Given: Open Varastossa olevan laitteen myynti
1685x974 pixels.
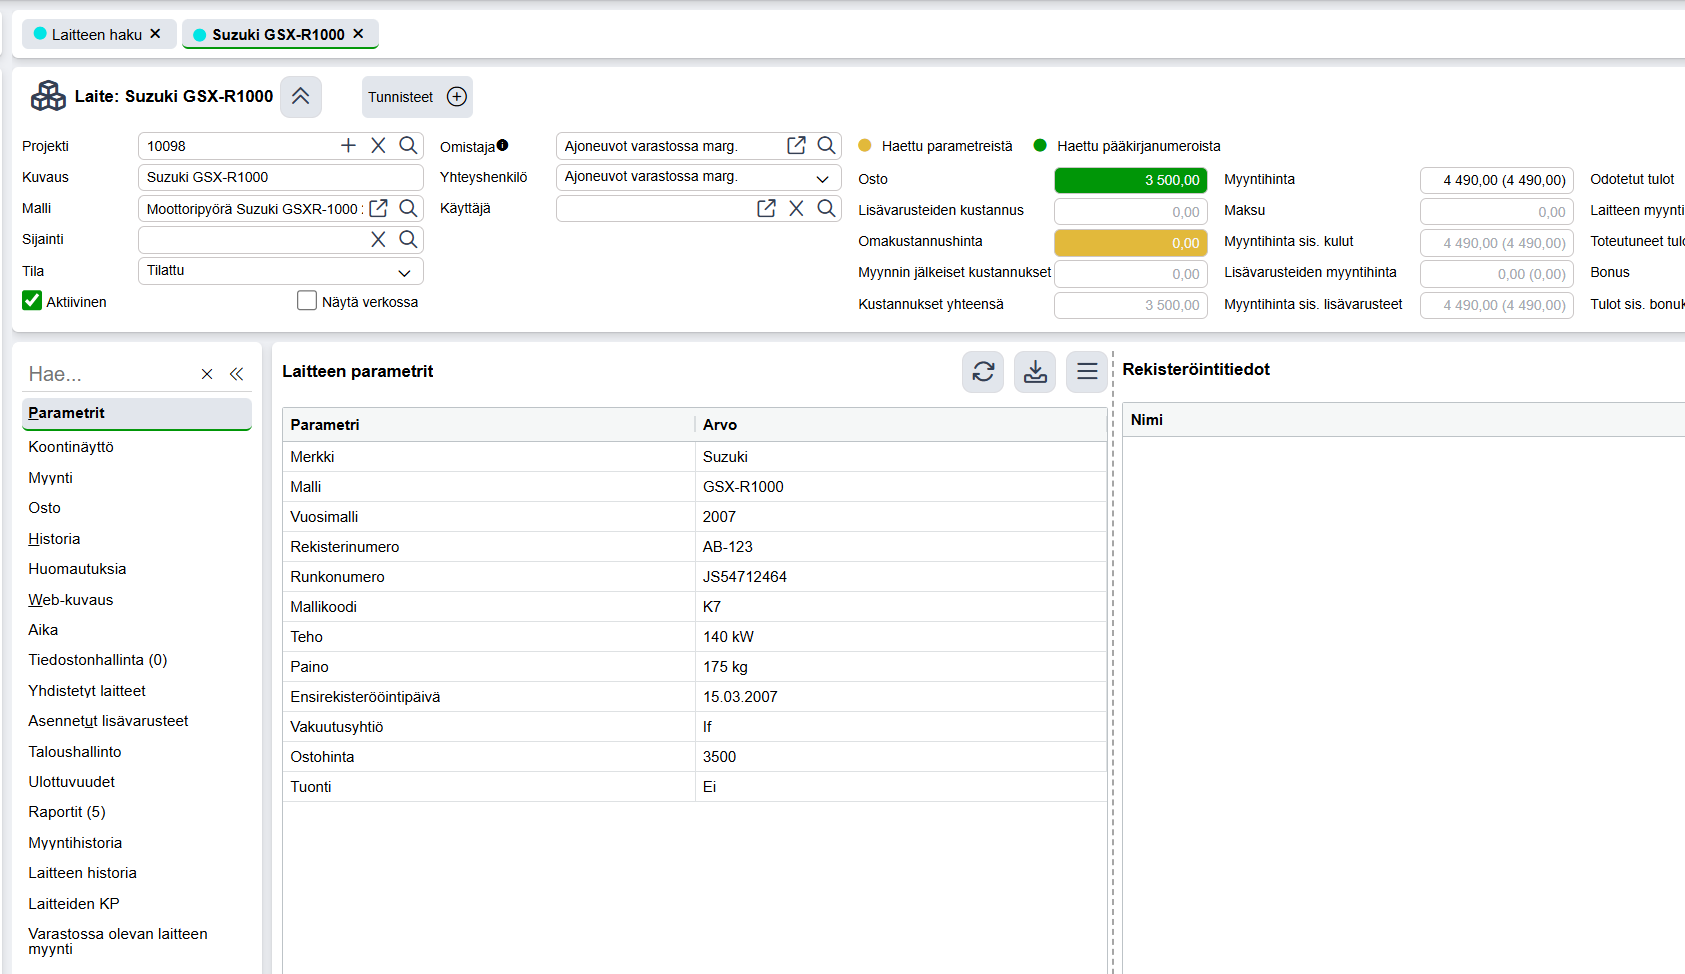Looking at the screenshot, I should (118, 941).
